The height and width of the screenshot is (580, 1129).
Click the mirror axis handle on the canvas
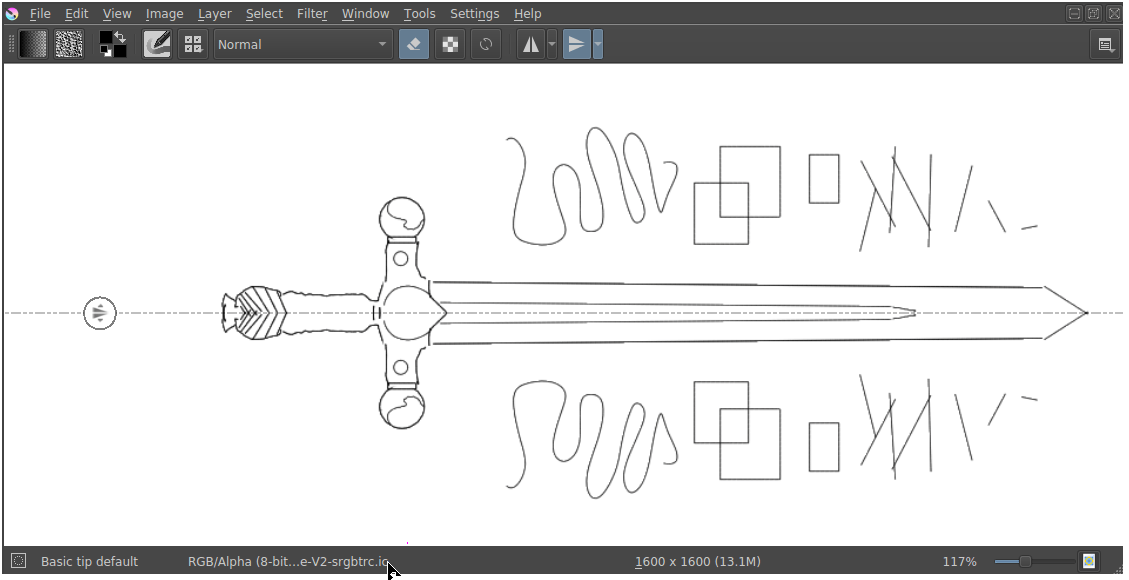coord(99,312)
